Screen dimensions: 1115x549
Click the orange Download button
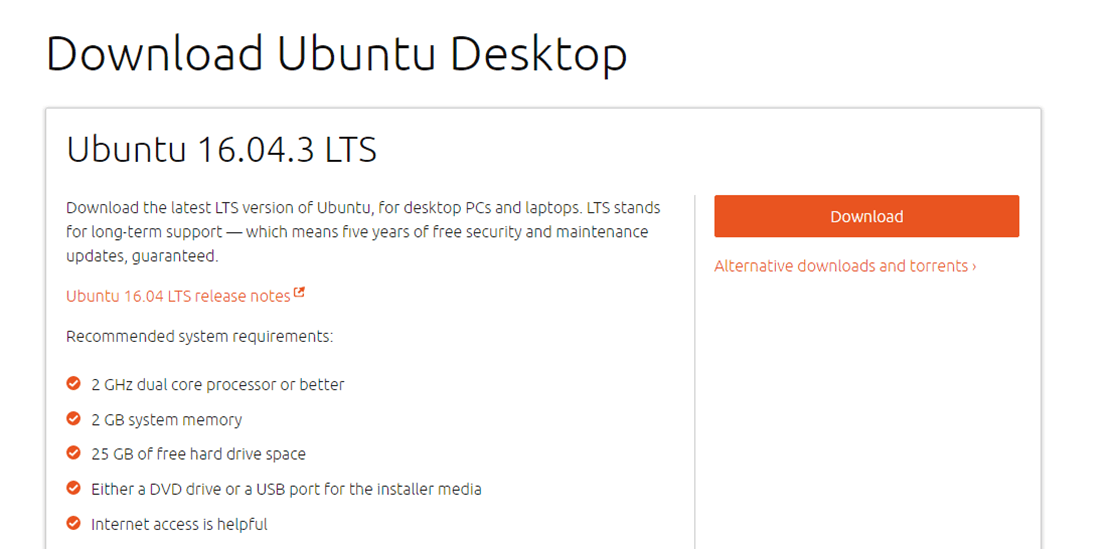[x=866, y=216]
